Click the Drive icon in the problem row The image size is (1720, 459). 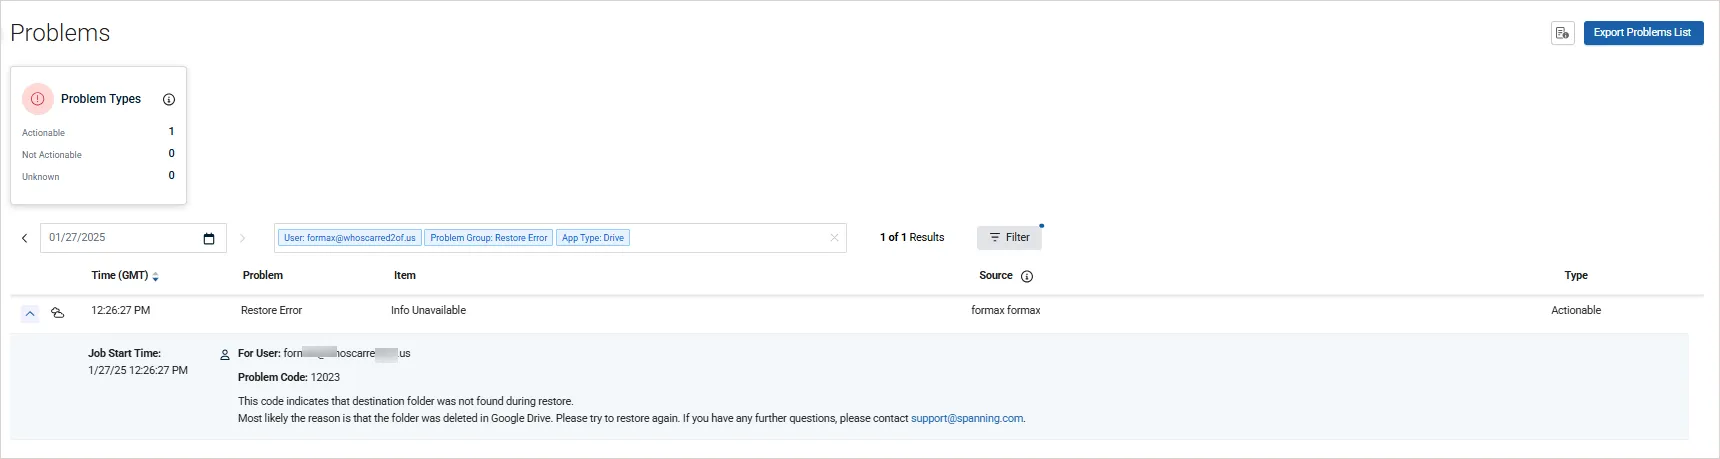click(58, 313)
